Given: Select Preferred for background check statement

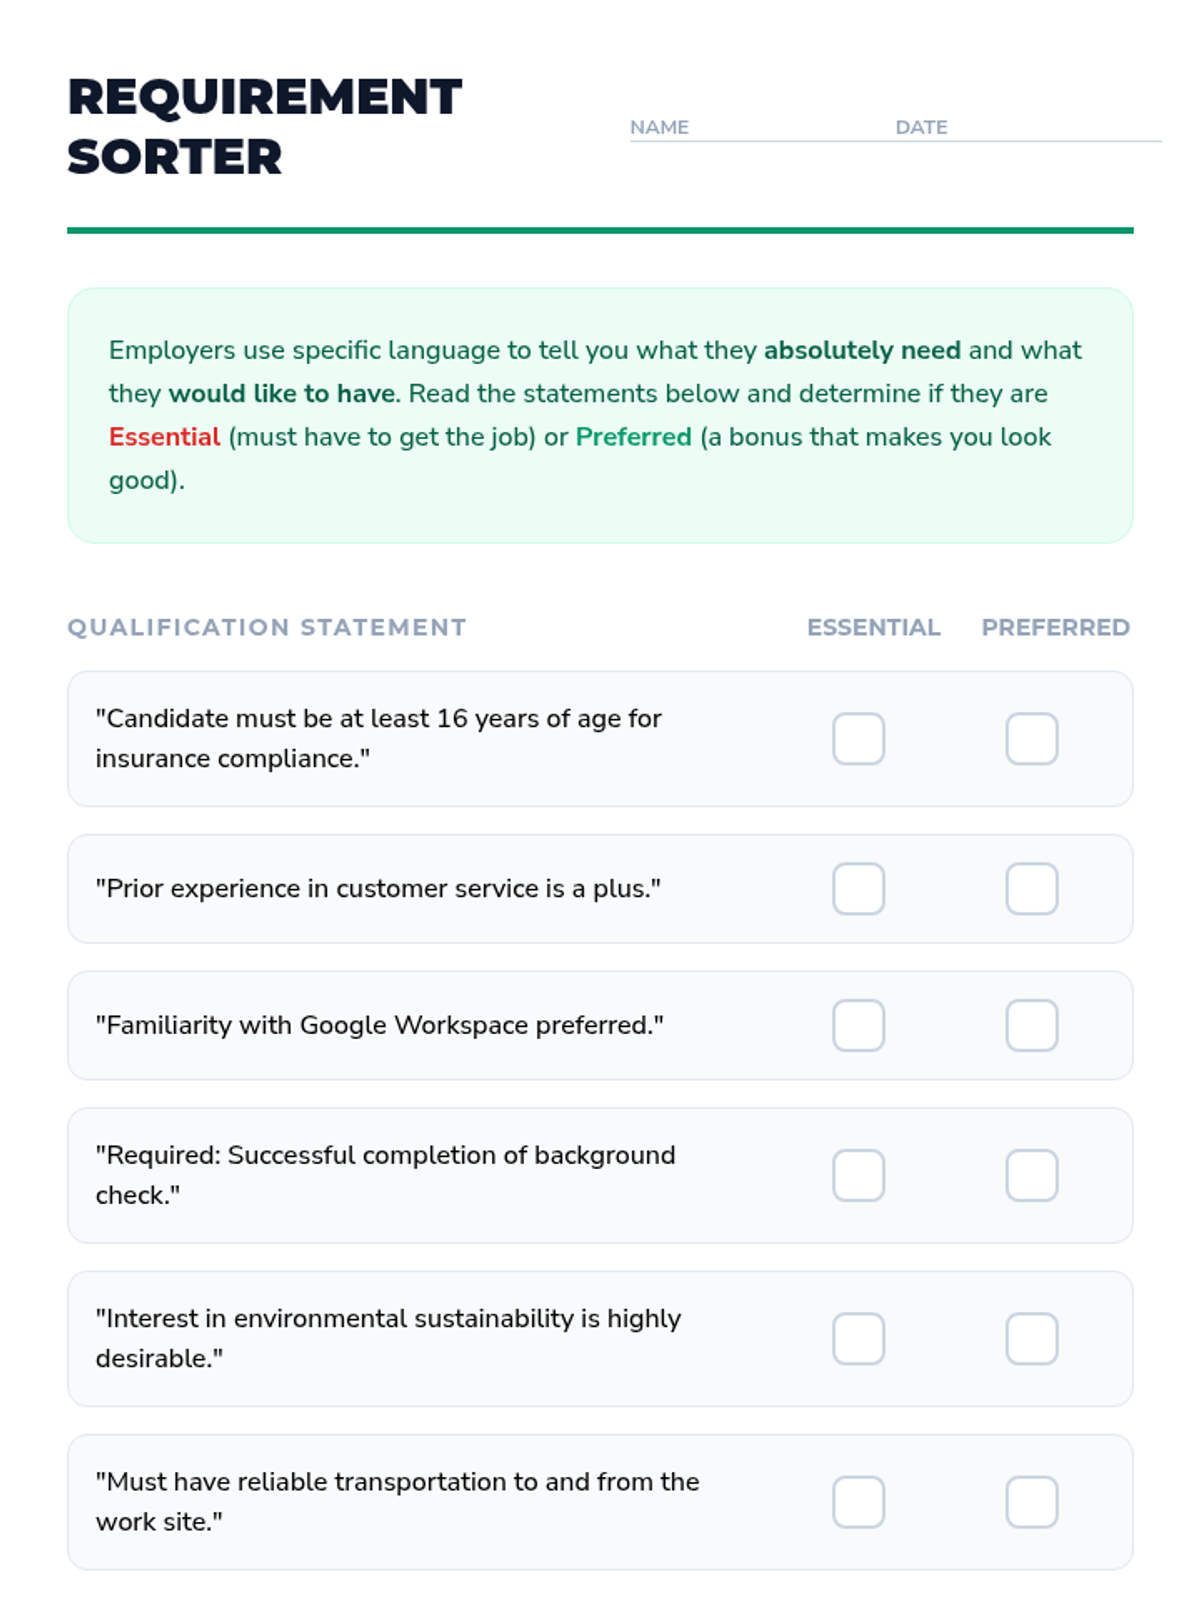Looking at the screenshot, I should click(1031, 1175).
